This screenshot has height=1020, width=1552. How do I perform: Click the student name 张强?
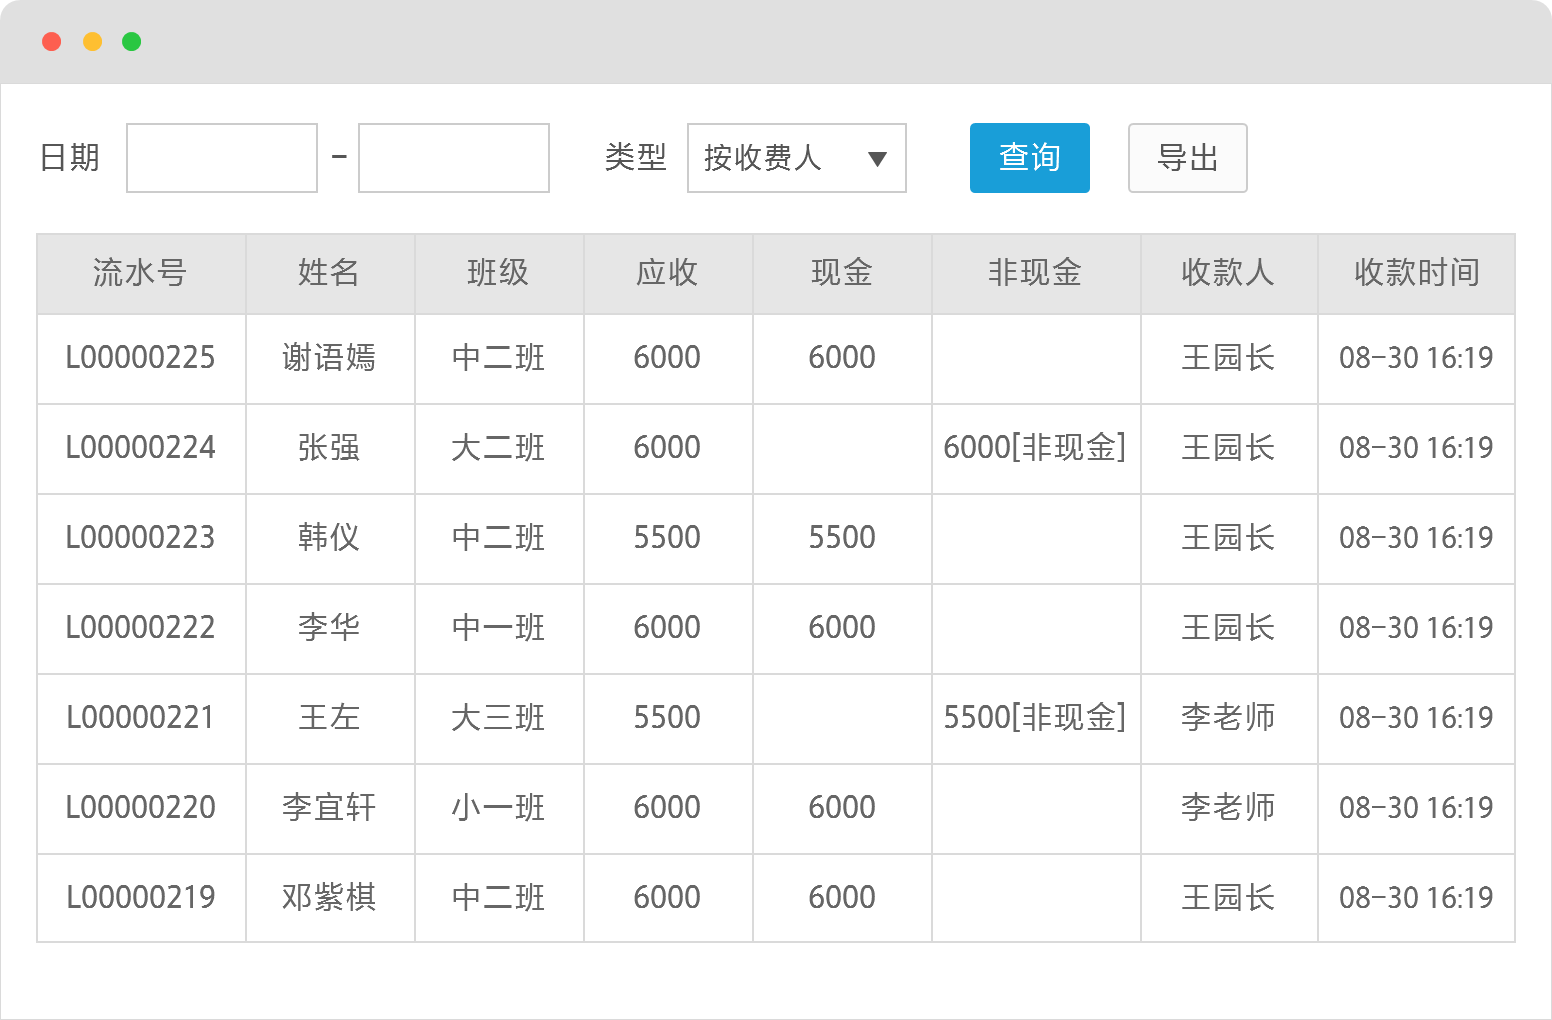(329, 448)
